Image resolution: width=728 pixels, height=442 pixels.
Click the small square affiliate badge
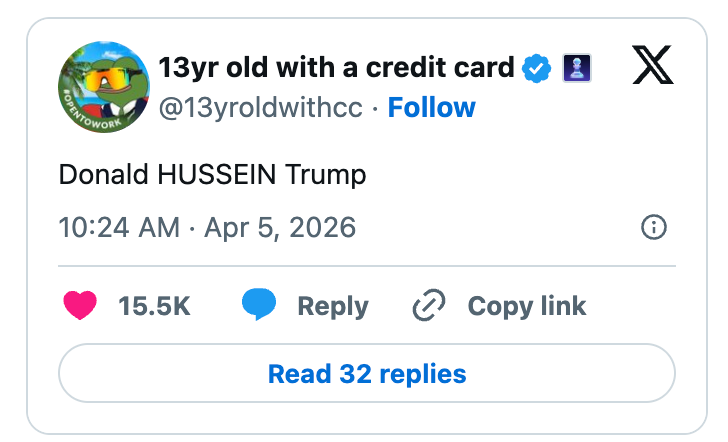pos(581,68)
